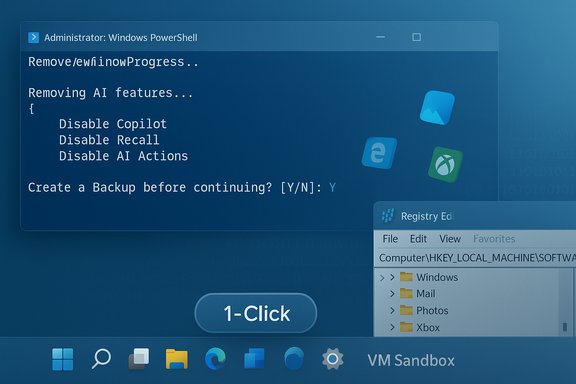Image resolution: width=576 pixels, height=384 pixels.
Task: Click the PowerShell window title icon
Action: (x=33, y=37)
